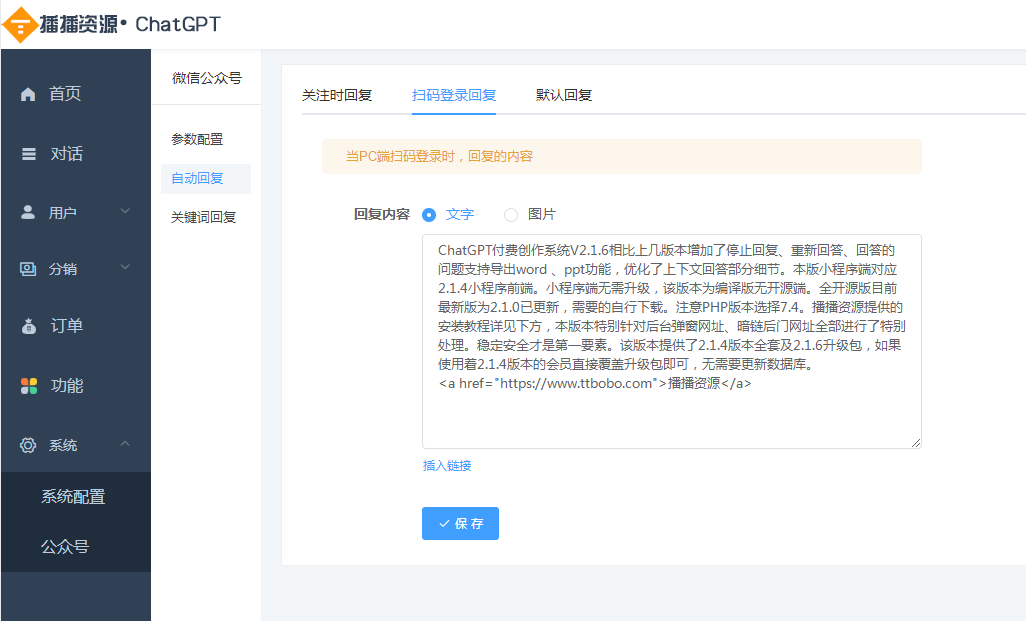Click the gear icon beside 系统

pyautogui.click(x=27, y=445)
